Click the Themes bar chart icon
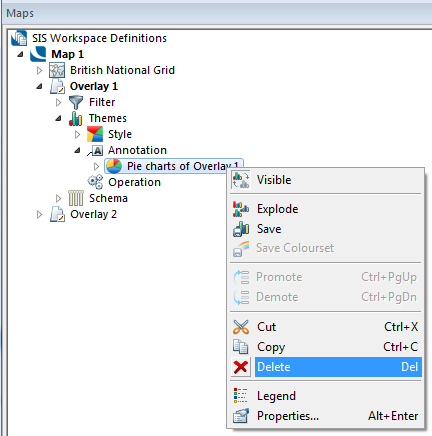432x436 pixels. click(76, 118)
